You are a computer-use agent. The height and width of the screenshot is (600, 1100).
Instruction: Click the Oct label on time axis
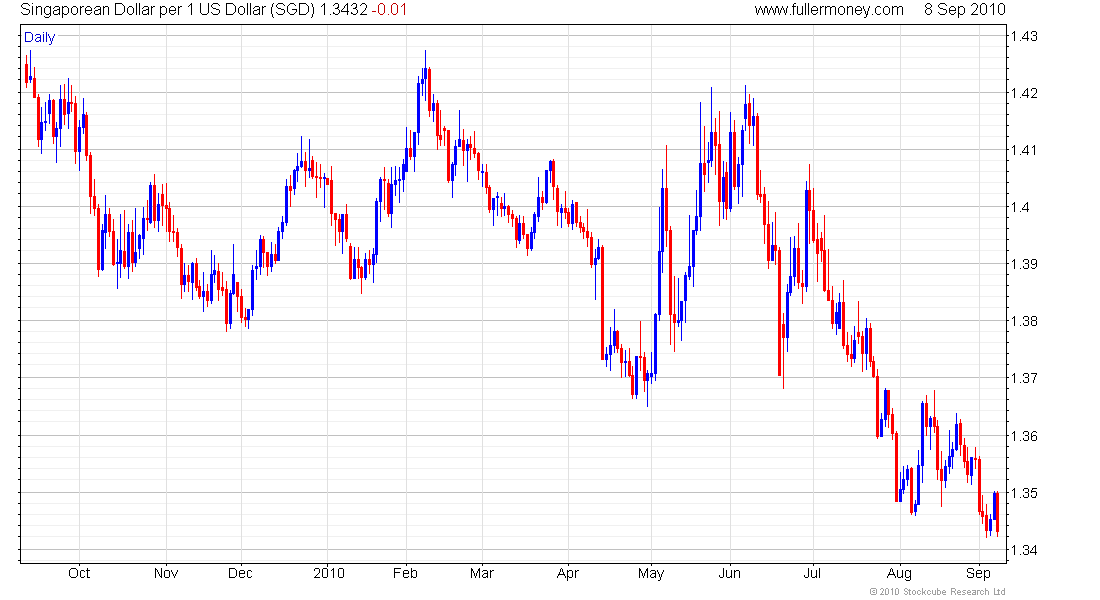pos(79,573)
